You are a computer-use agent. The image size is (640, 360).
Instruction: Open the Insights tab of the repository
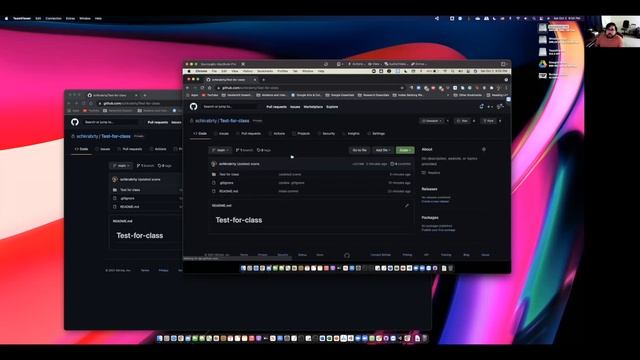point(351,133)
